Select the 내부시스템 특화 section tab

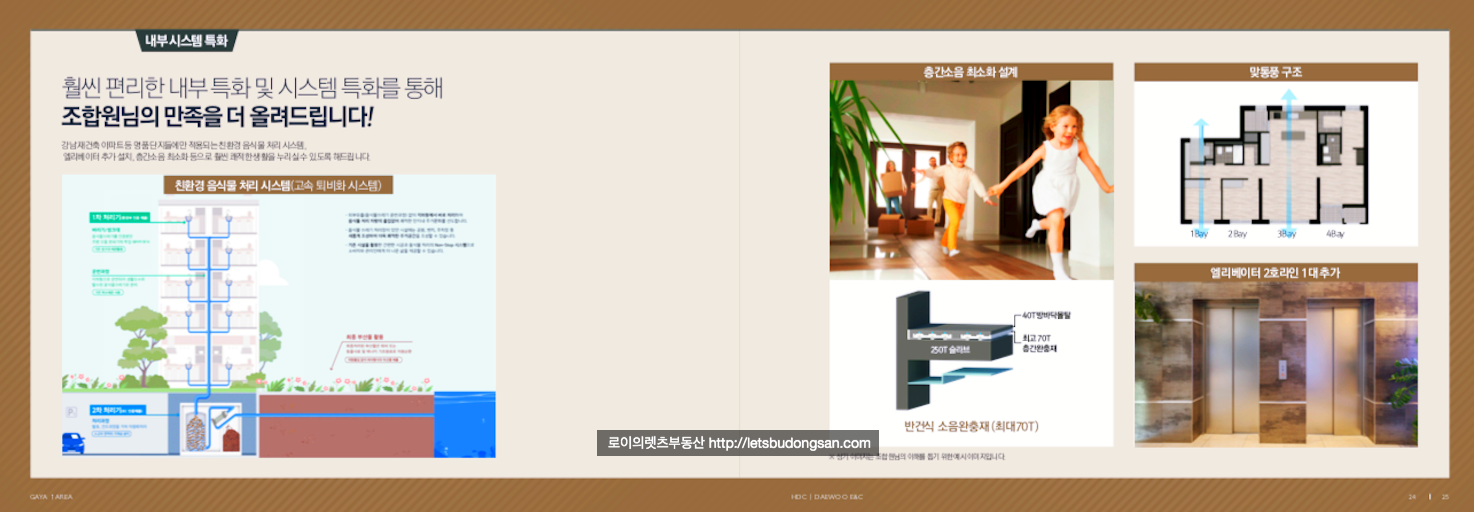click(x=186, y=41)
